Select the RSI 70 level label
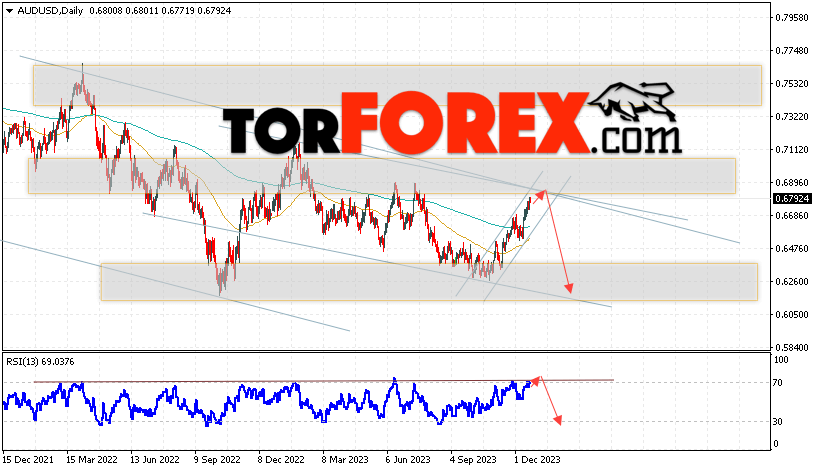The height and width of the screenshot is (471, 816). pyautogui.click(x=777, y=383)
